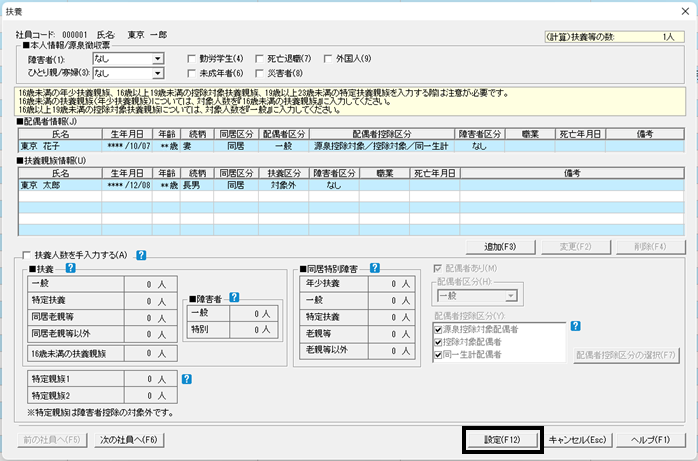Screen dimensions: 698x461
Task: Click the 年少扶養 count field
Action: click(x=392, y=284)
